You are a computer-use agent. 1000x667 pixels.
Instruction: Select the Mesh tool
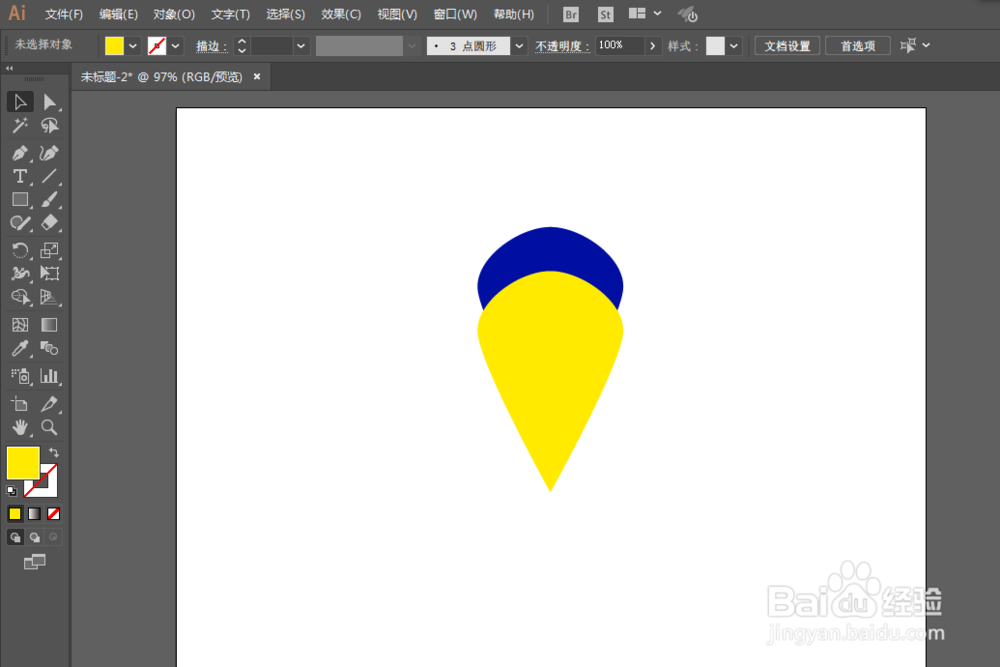(x=20, y=325)
